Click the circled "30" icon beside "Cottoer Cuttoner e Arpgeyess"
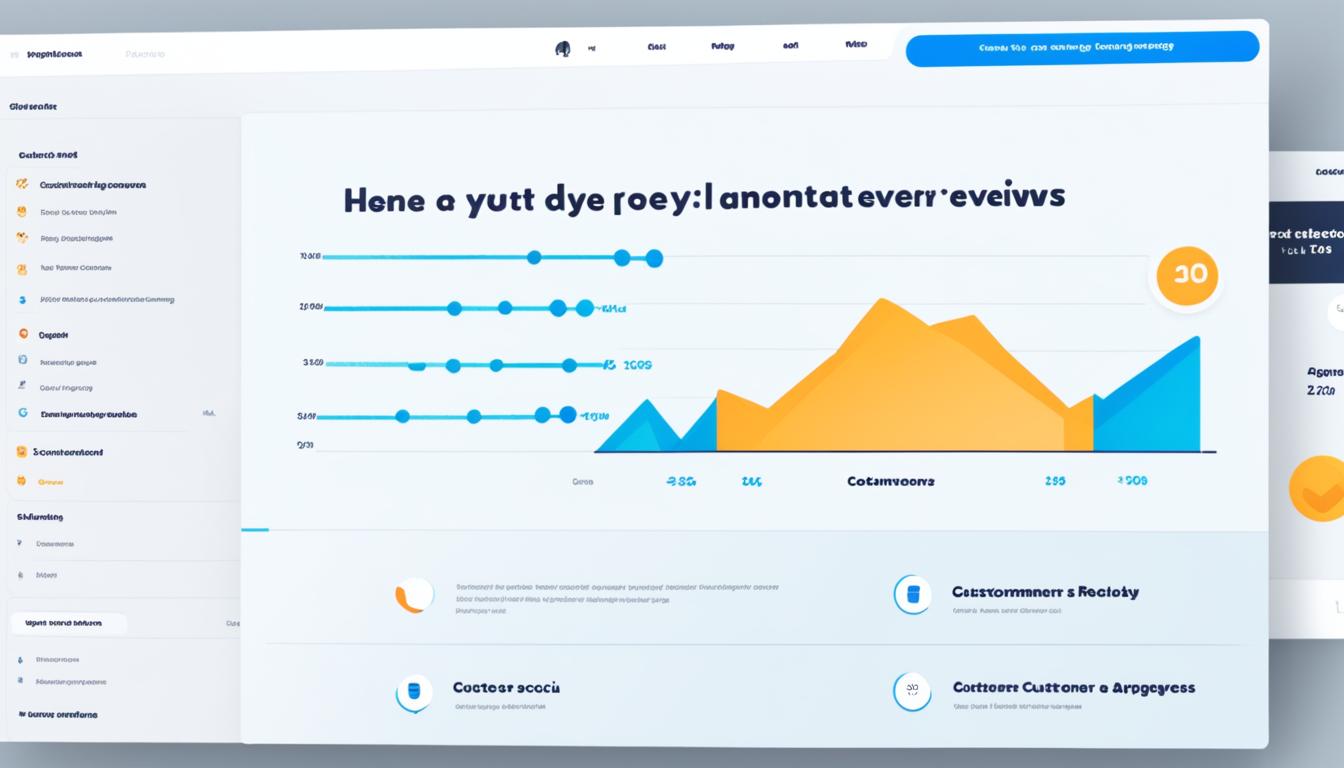The image size is (1344, 768). coord(912,691)
